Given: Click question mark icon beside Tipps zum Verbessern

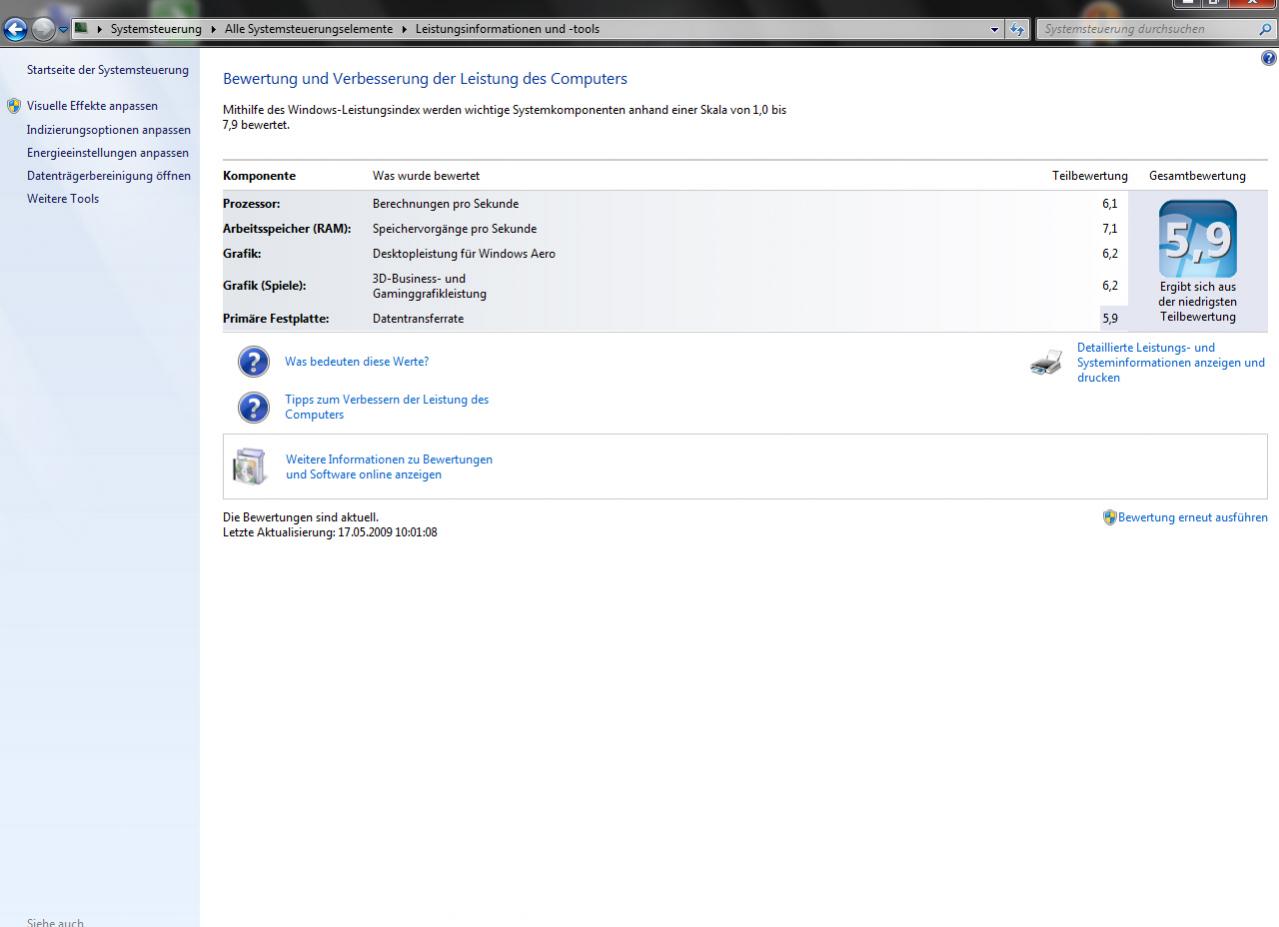Looking at the screenshot, I should pos(254,407).
